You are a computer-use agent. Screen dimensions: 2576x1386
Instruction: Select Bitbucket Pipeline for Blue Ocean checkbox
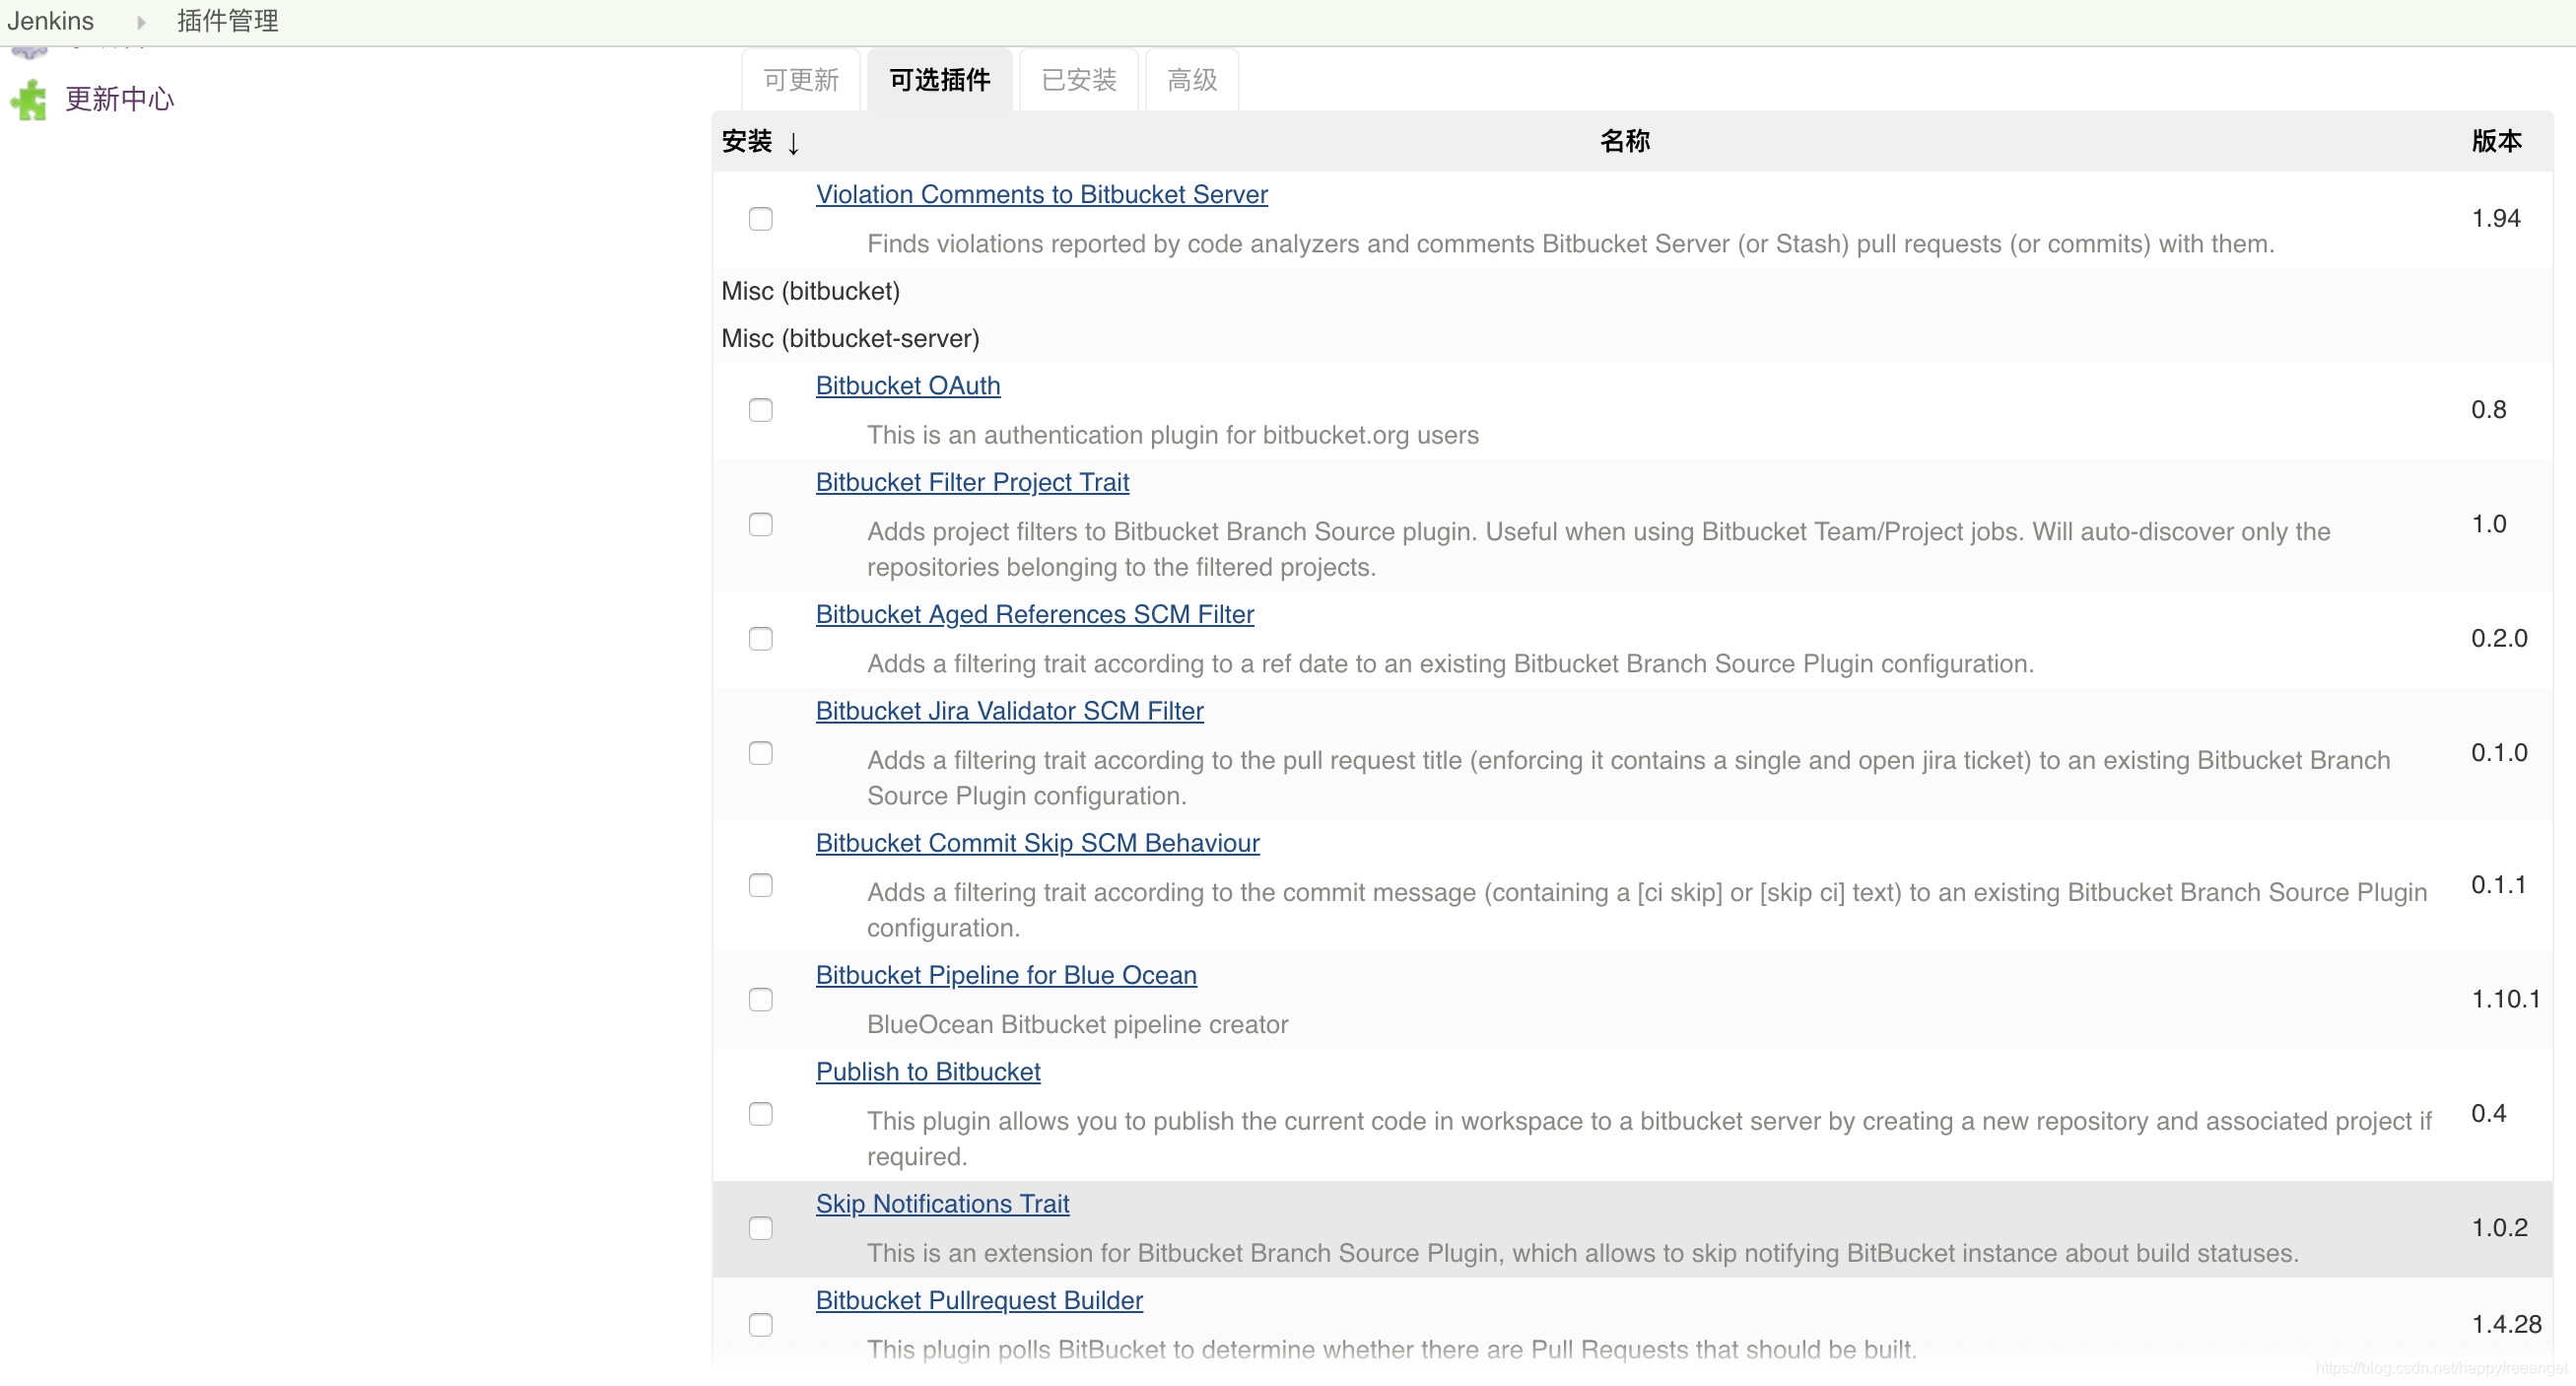click(x=760, y=1000)
